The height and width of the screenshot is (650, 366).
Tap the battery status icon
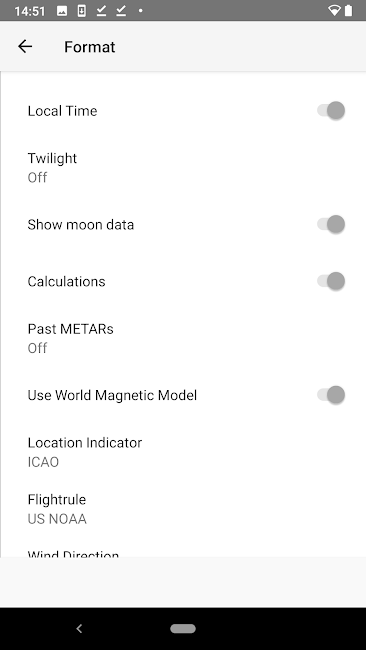click(349, 11)
